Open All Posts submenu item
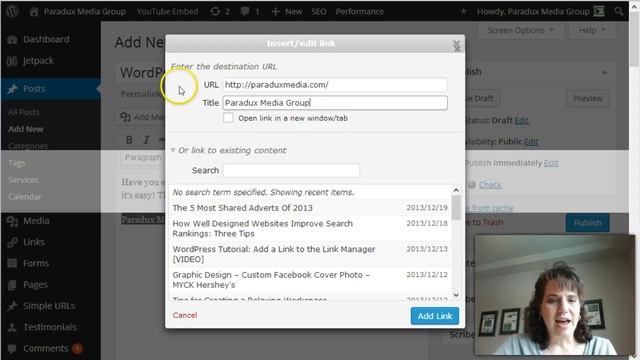 point(24,112)
